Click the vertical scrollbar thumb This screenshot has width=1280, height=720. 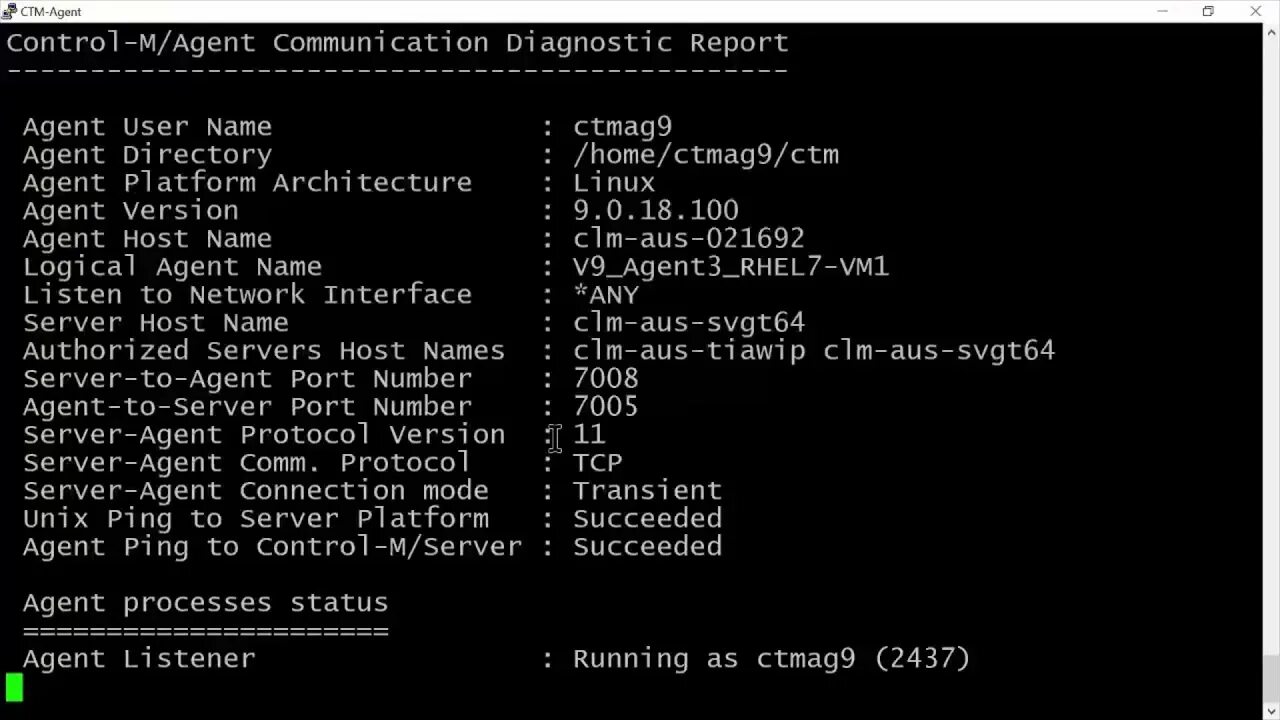1271,675
